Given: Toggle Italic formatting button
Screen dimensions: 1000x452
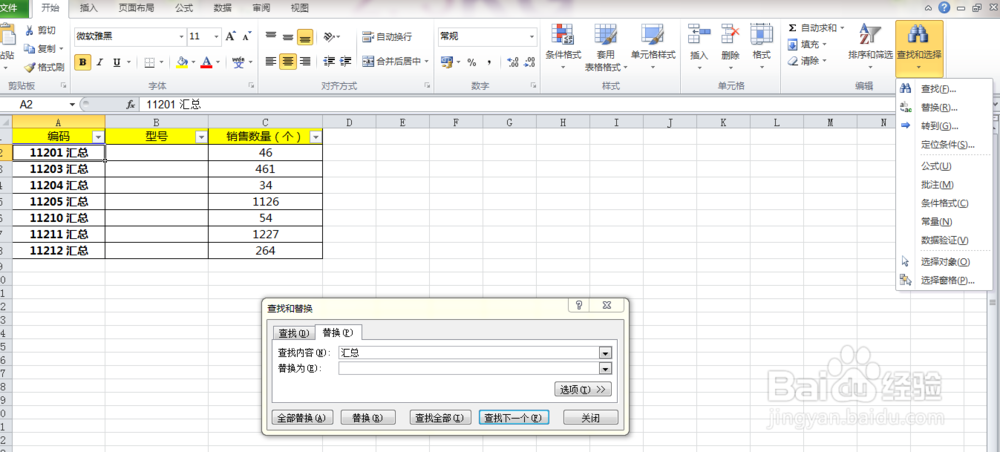Looking at the screenshot, I should (x=99, y=62).
